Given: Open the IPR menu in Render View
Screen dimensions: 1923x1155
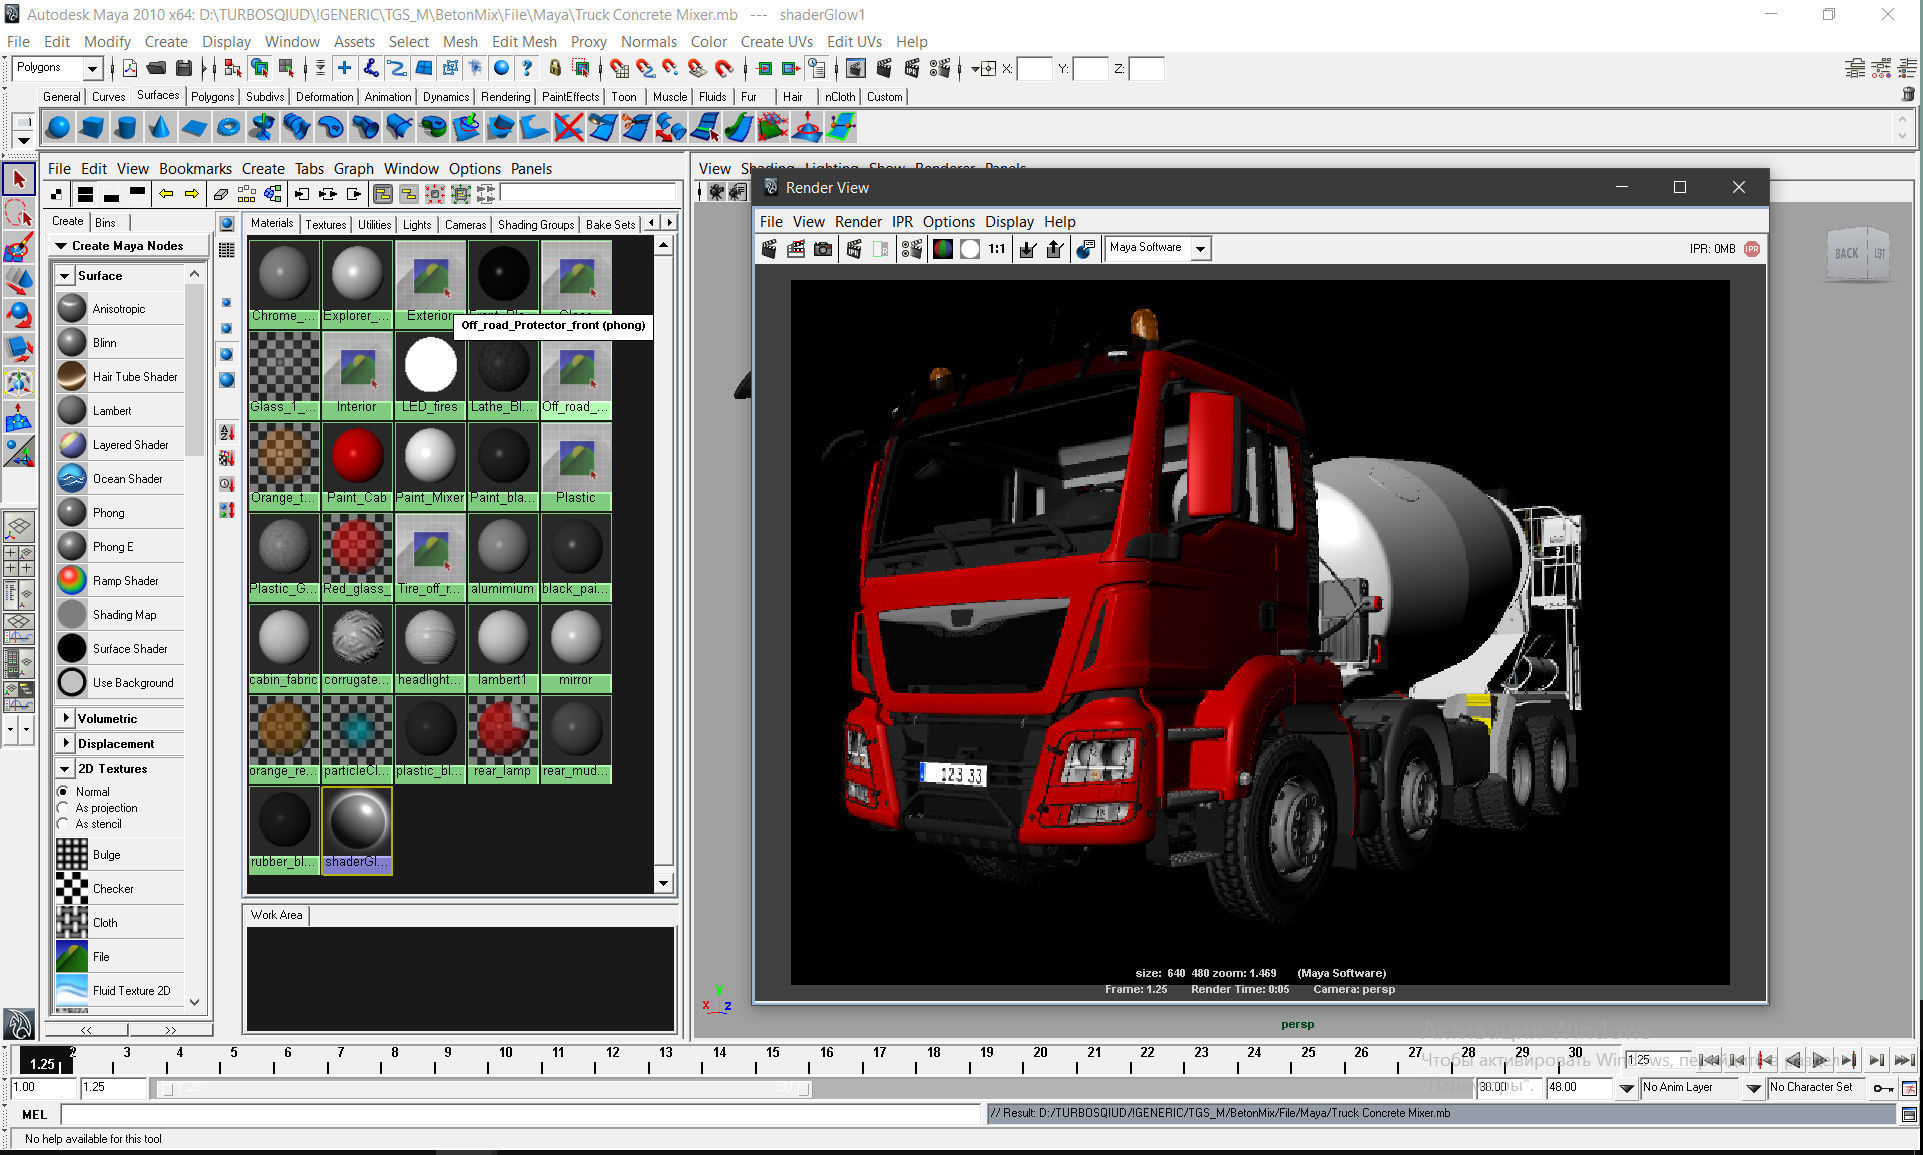Looking at the screenshot, I should [902, 222].
